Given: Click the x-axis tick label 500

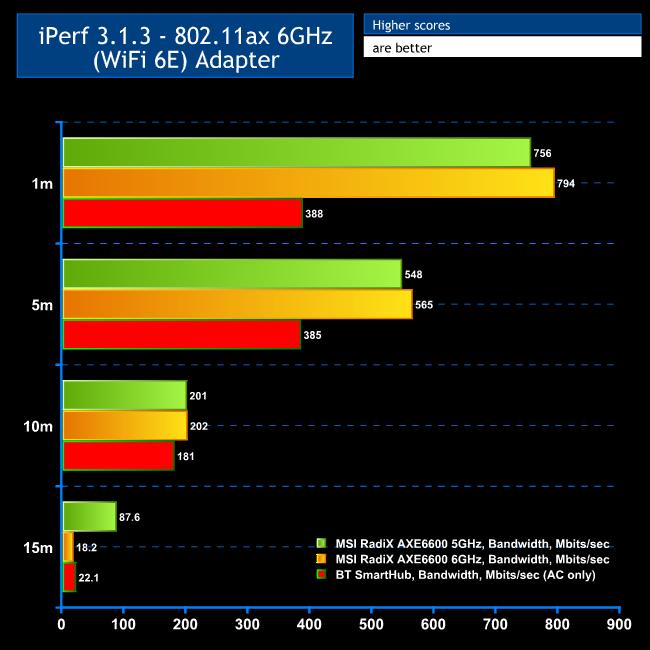Looking at the screenshot, I should 371,624.
